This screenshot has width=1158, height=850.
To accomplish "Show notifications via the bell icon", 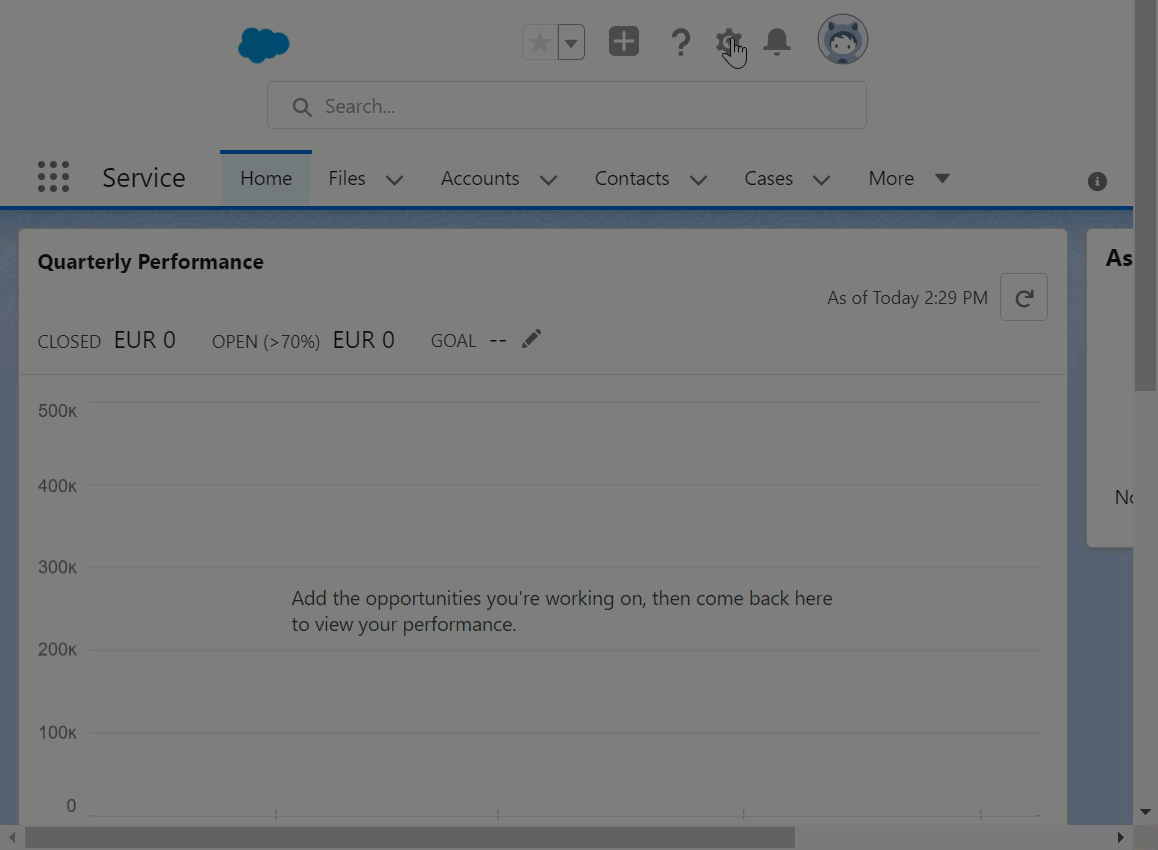I will click(x=777, y=42).
